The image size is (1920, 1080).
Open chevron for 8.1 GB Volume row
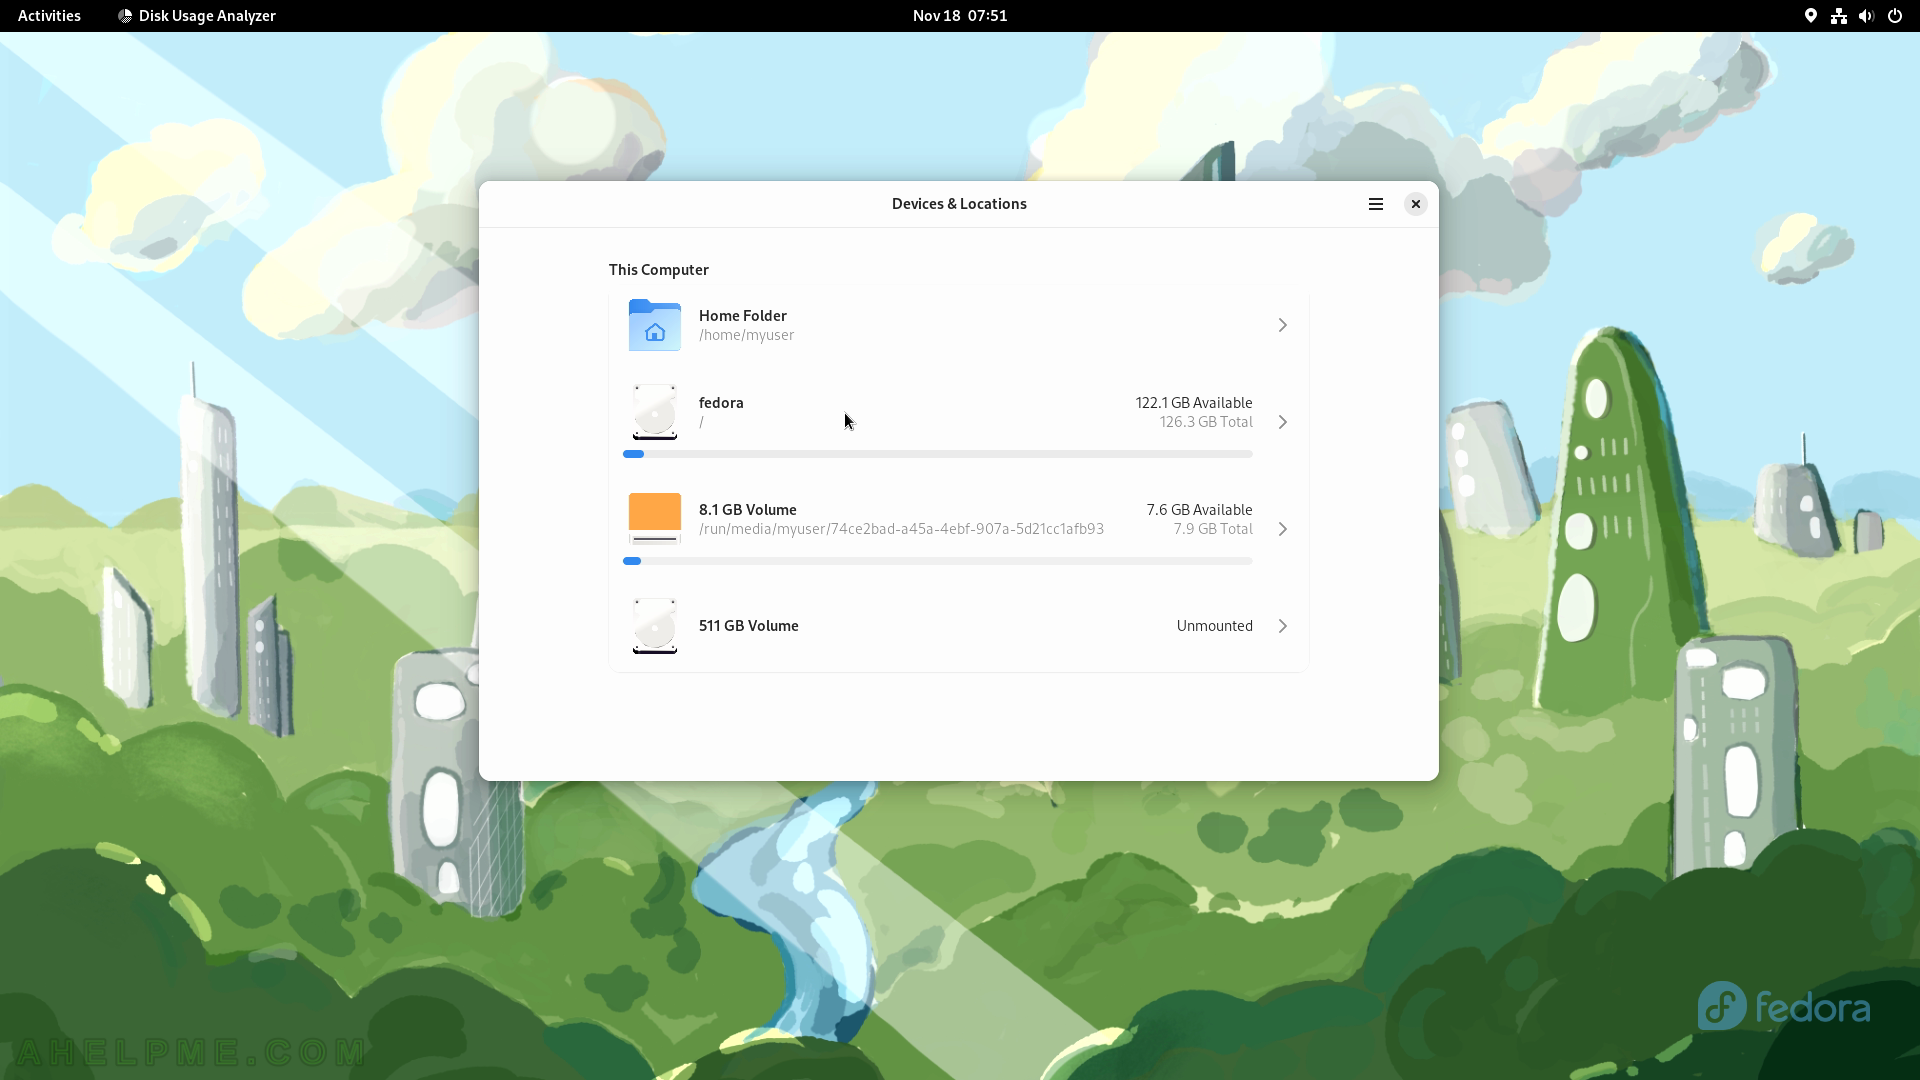pyautogui.click(x=1282, y=529)
